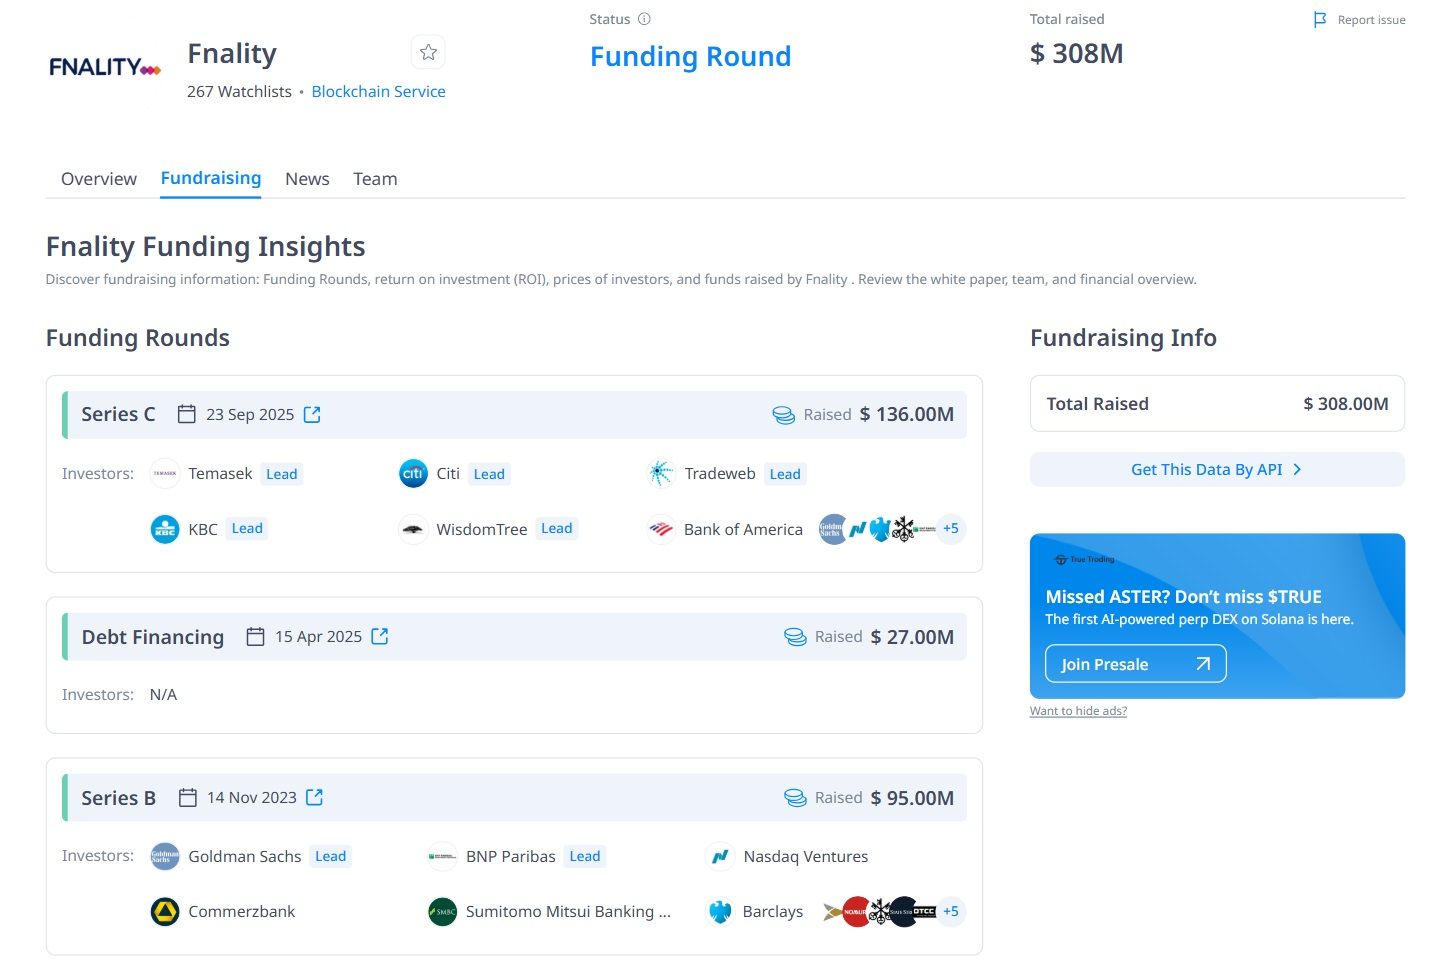Click the Commerzbank investor logo
The height and width of the screenshot is (961, 1435).
[165, 911]
